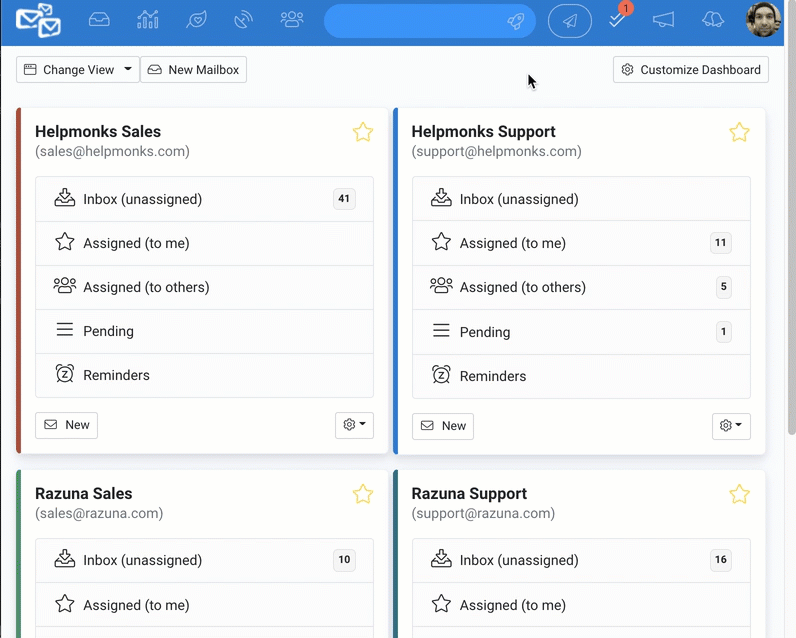Click the 11 count badge in Helpmonks Support

[720, 243]
